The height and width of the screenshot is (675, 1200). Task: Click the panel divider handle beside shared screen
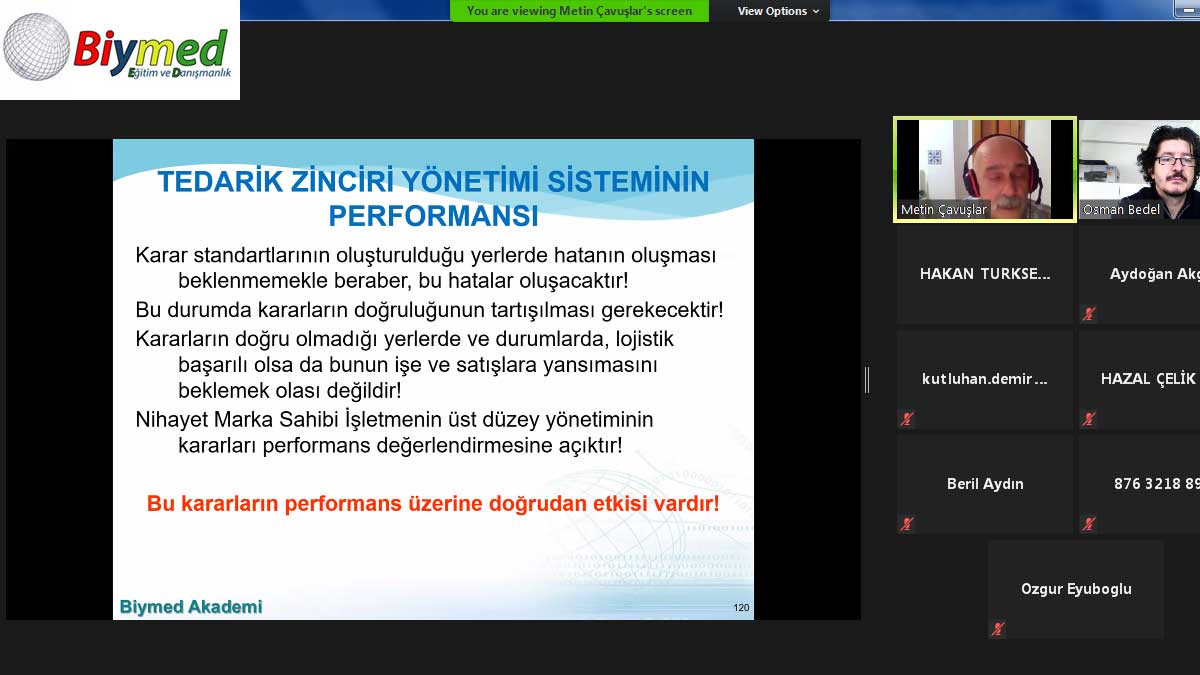[x=867, y=380]
